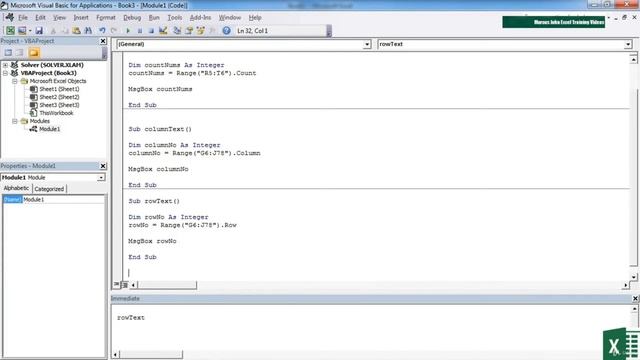Screen dimensions: 640x360
Task: Click the Break pause icon
Action: pos(140,31)
